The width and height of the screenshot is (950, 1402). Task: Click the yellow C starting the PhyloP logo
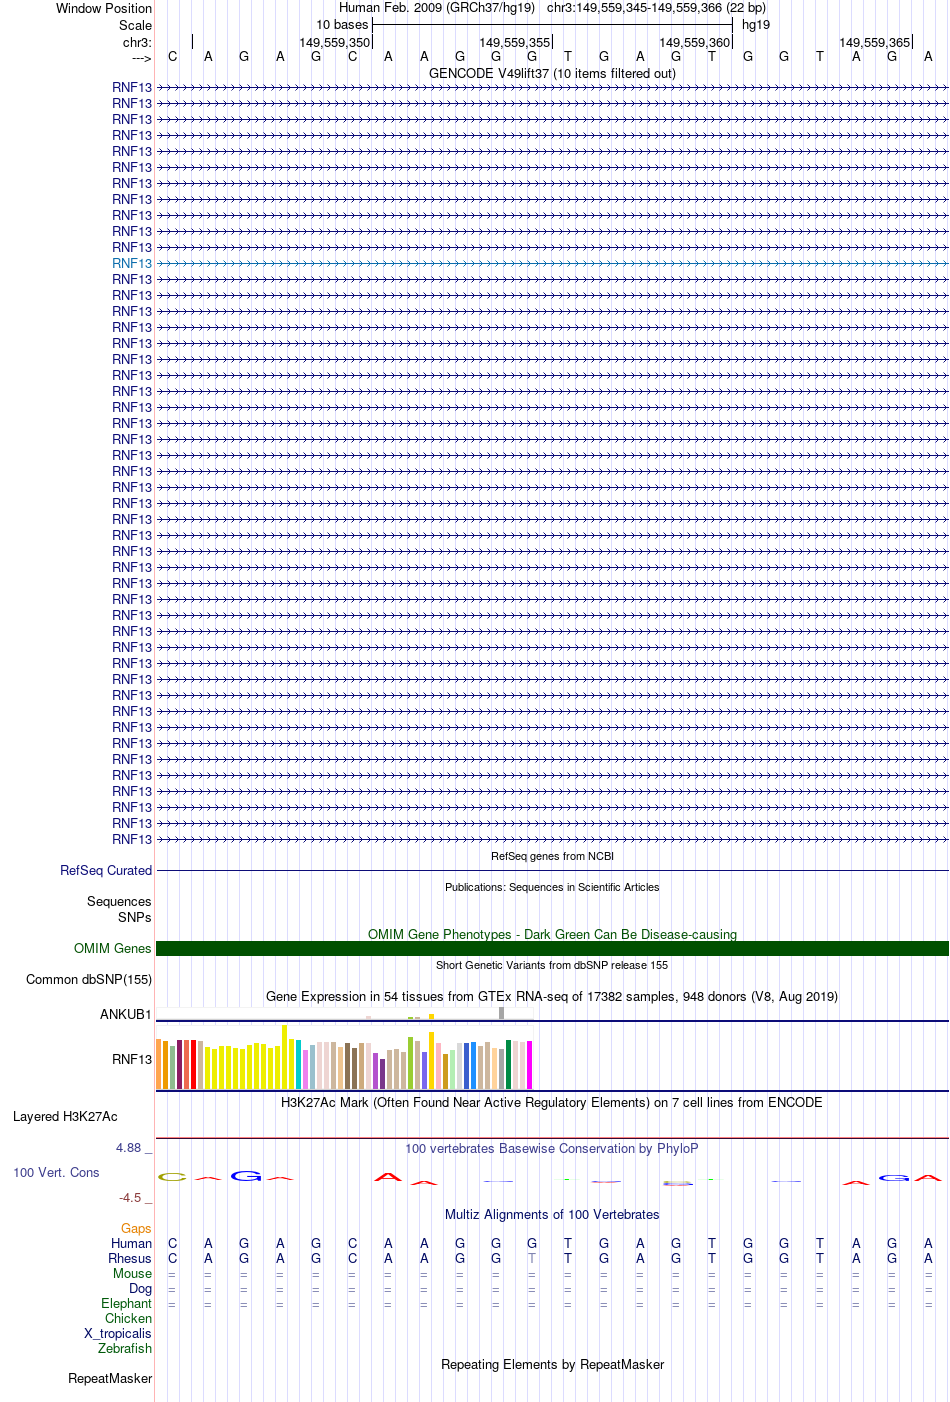tap(173, 1177)
